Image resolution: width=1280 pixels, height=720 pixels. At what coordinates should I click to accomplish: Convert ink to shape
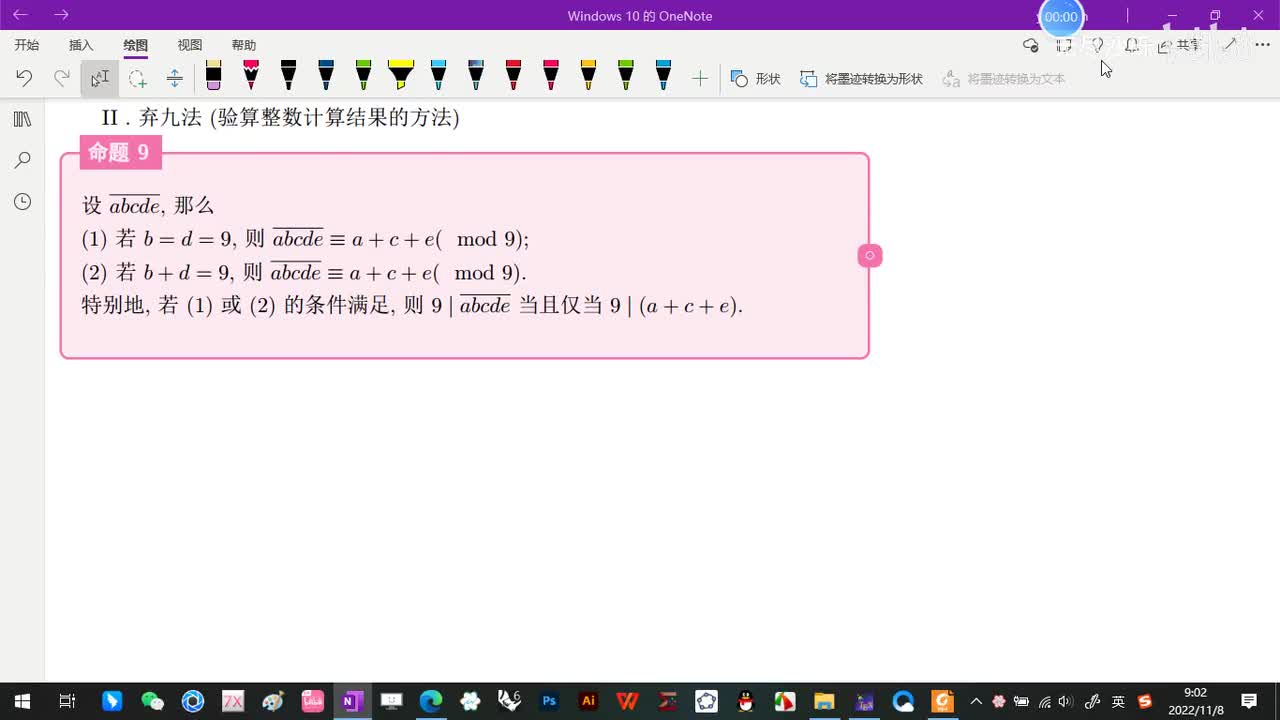pyautogui.click(x=861, y=78)
